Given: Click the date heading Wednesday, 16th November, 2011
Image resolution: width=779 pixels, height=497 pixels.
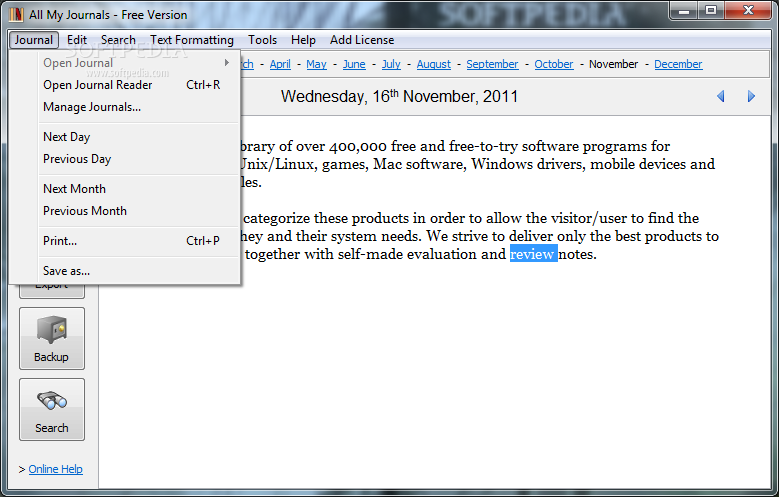Looking at the screenshot, I should 399,96.
